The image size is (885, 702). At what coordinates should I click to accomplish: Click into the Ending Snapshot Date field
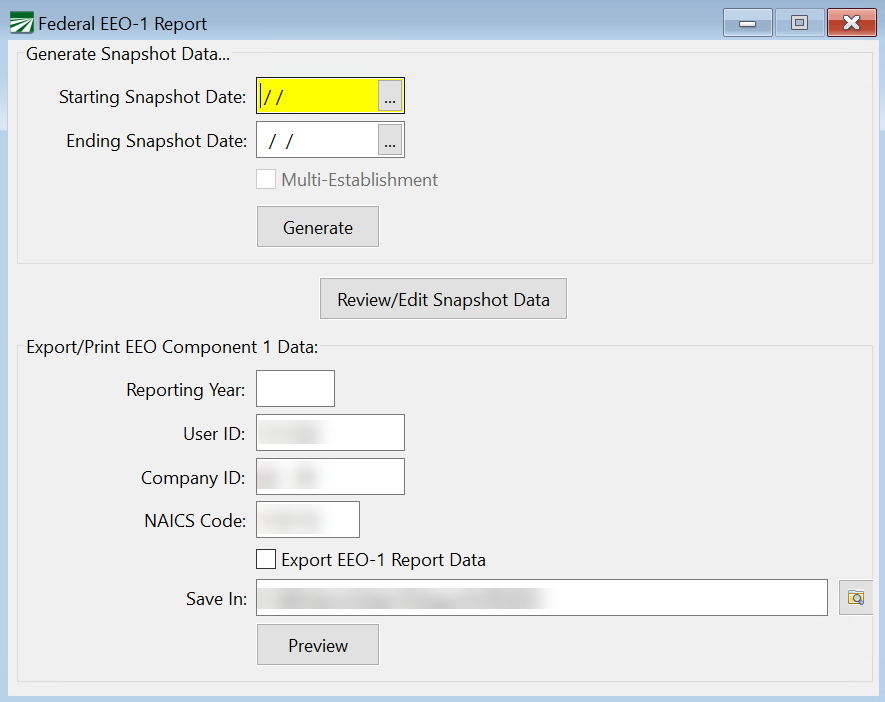318,141
